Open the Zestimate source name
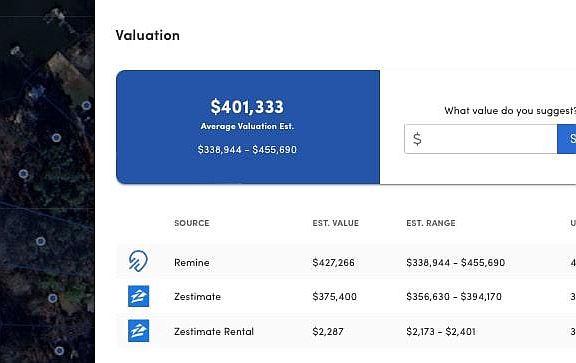 (198, 296)
